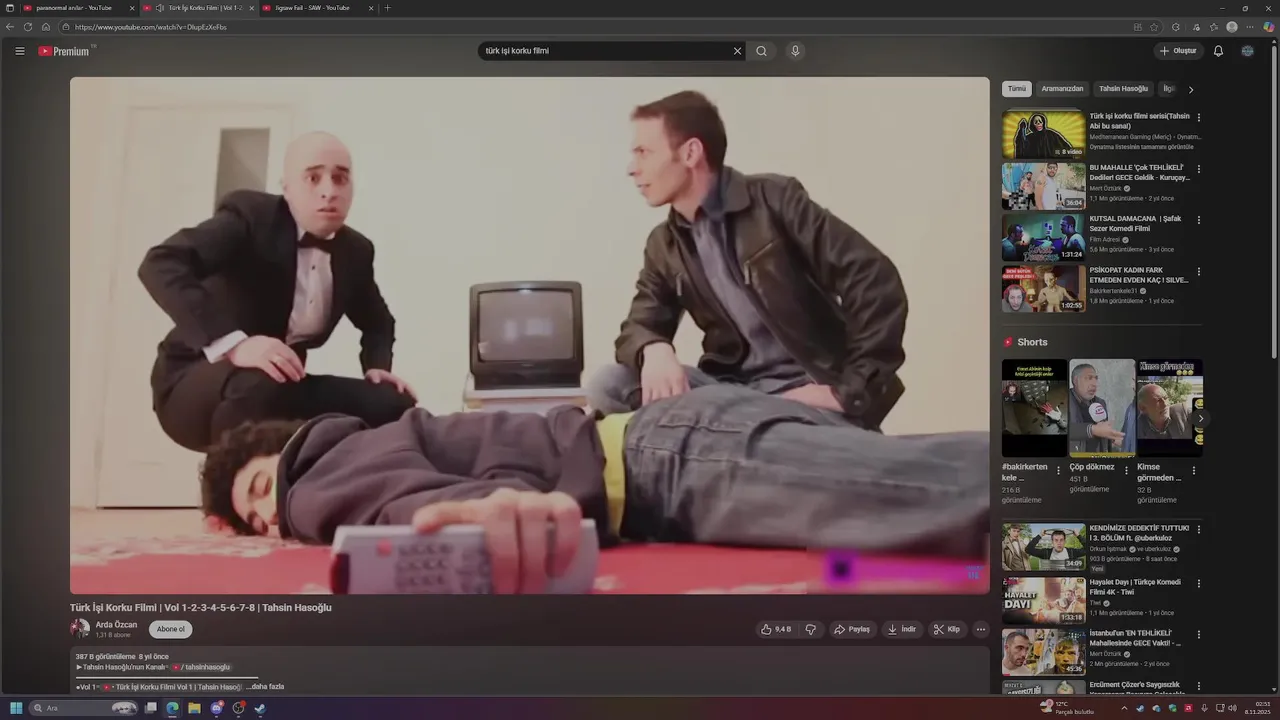Select the 'Aramanızdan' filter chip
The image size is (1280, 720).
point(1062,89)
